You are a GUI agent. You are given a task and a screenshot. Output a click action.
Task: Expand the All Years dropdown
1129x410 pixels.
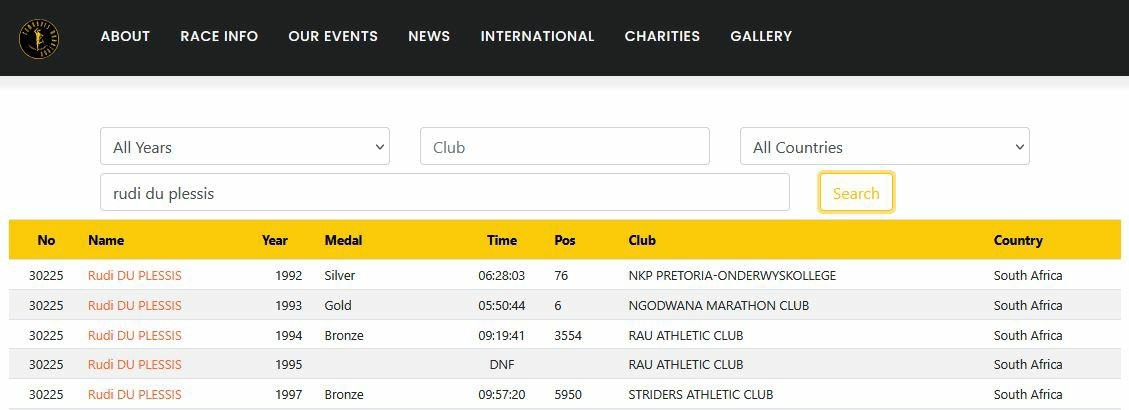click(x=245, y=147)
